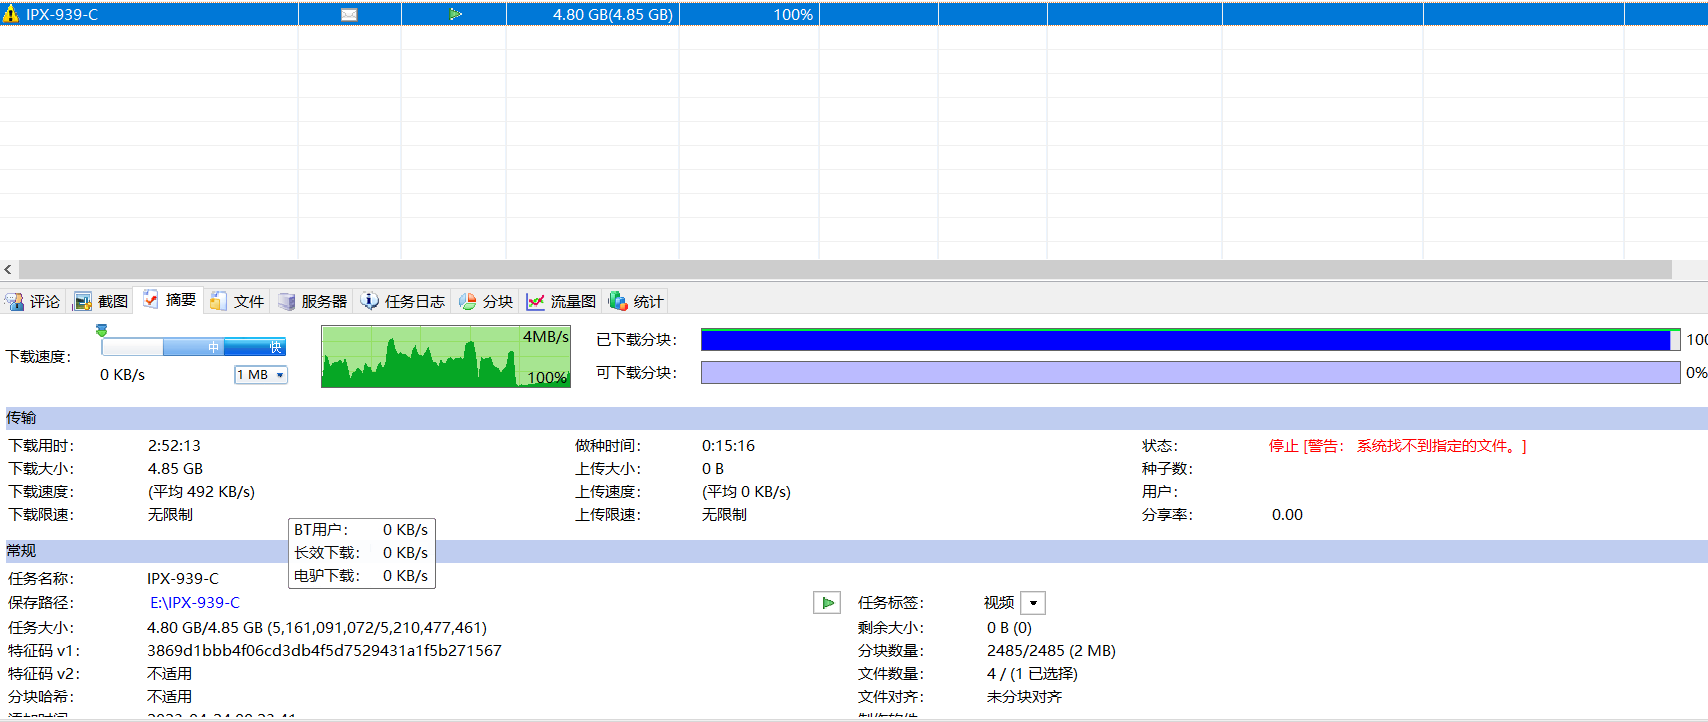The image size is (1708, 722).
Task: Open the 统计 (Statistics) tab
Action: [x=637, y=301]
